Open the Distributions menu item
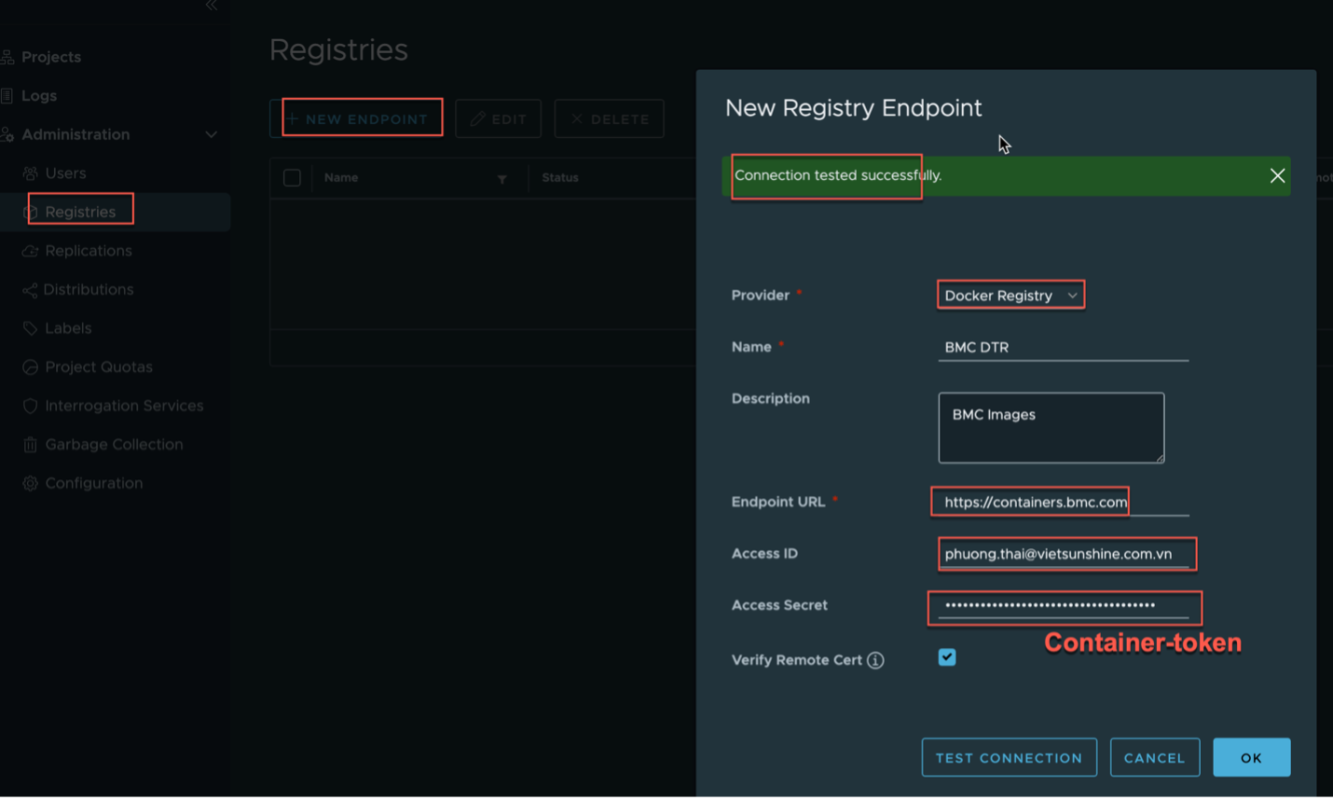Viewport: 1333px width, 800px height. (x=88, y=290)
